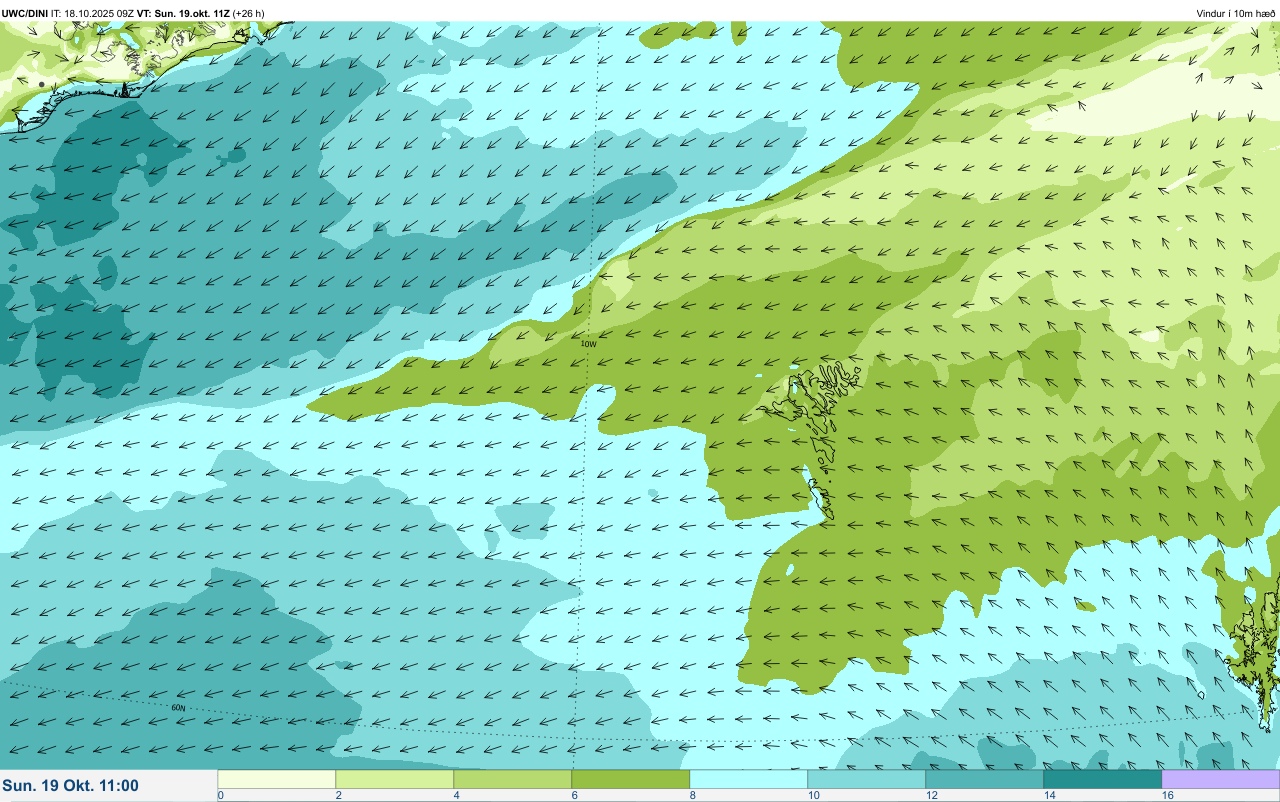
Task: Click the light green 2–4 legend swatch
Action: coord(394,779)
